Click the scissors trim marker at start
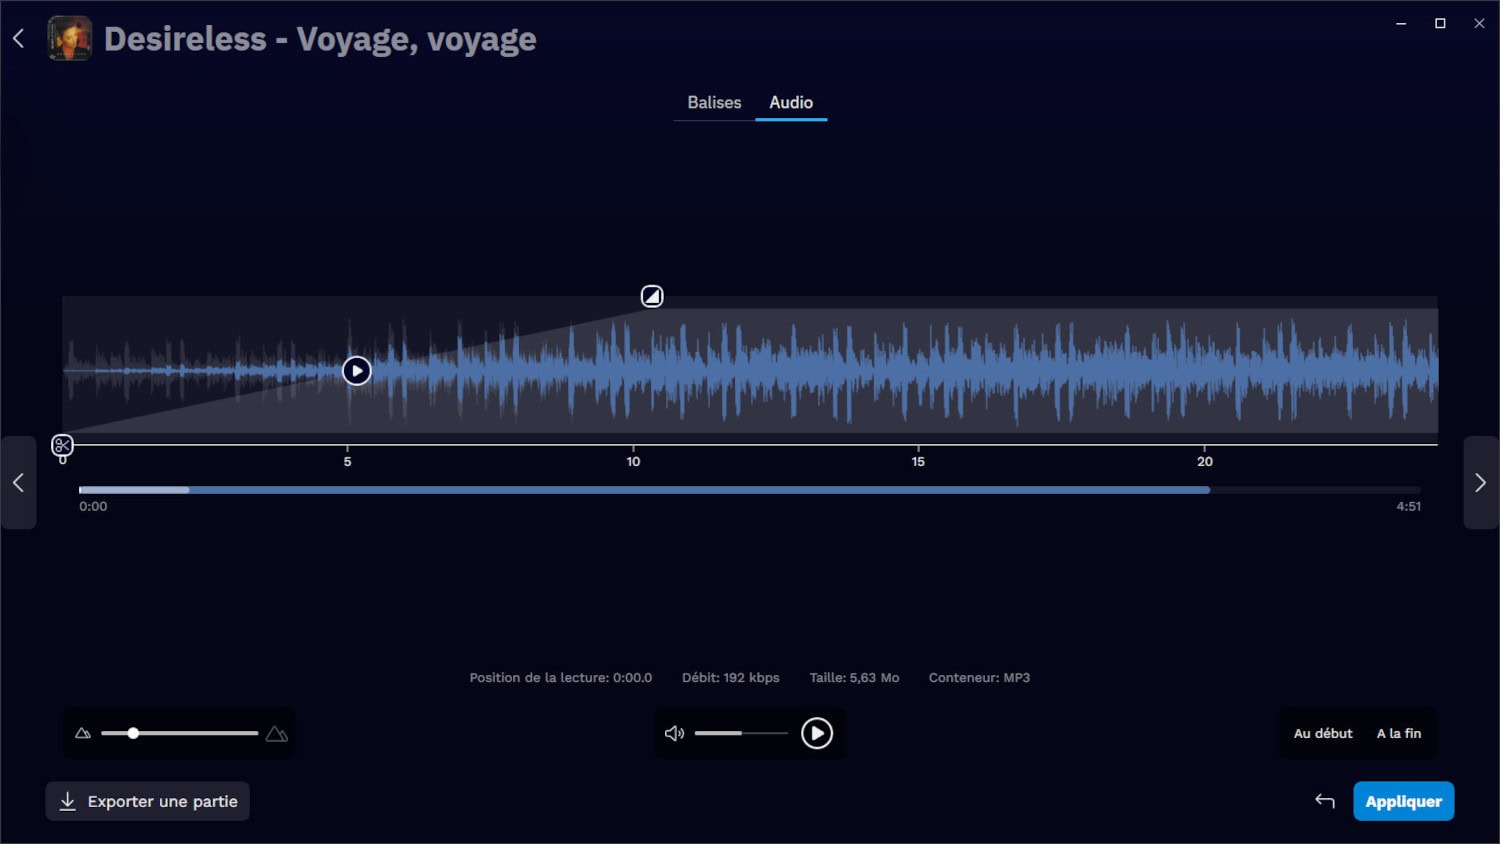1500x844 pixels. pyautogui.click(x=62, y=445)
